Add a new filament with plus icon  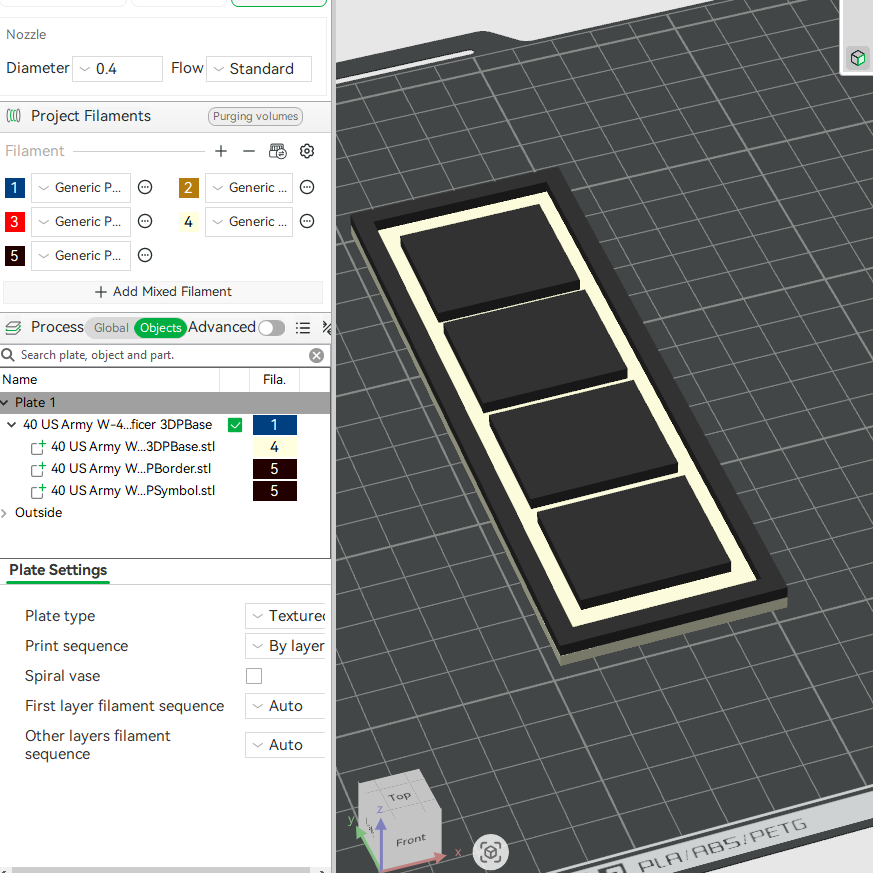click(x=221, y=151)
